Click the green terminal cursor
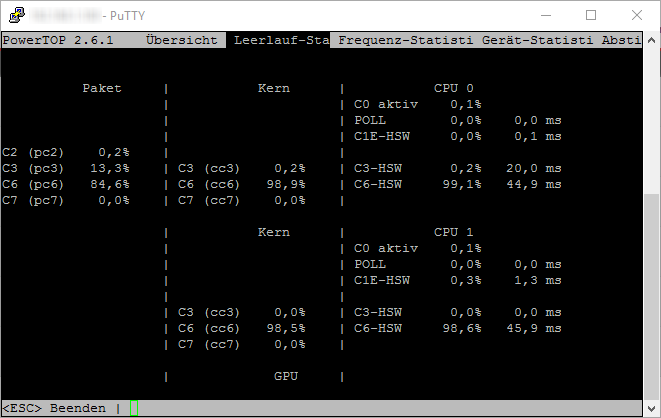661x418 pixels. pyautogui.click(x=134, y=408)
